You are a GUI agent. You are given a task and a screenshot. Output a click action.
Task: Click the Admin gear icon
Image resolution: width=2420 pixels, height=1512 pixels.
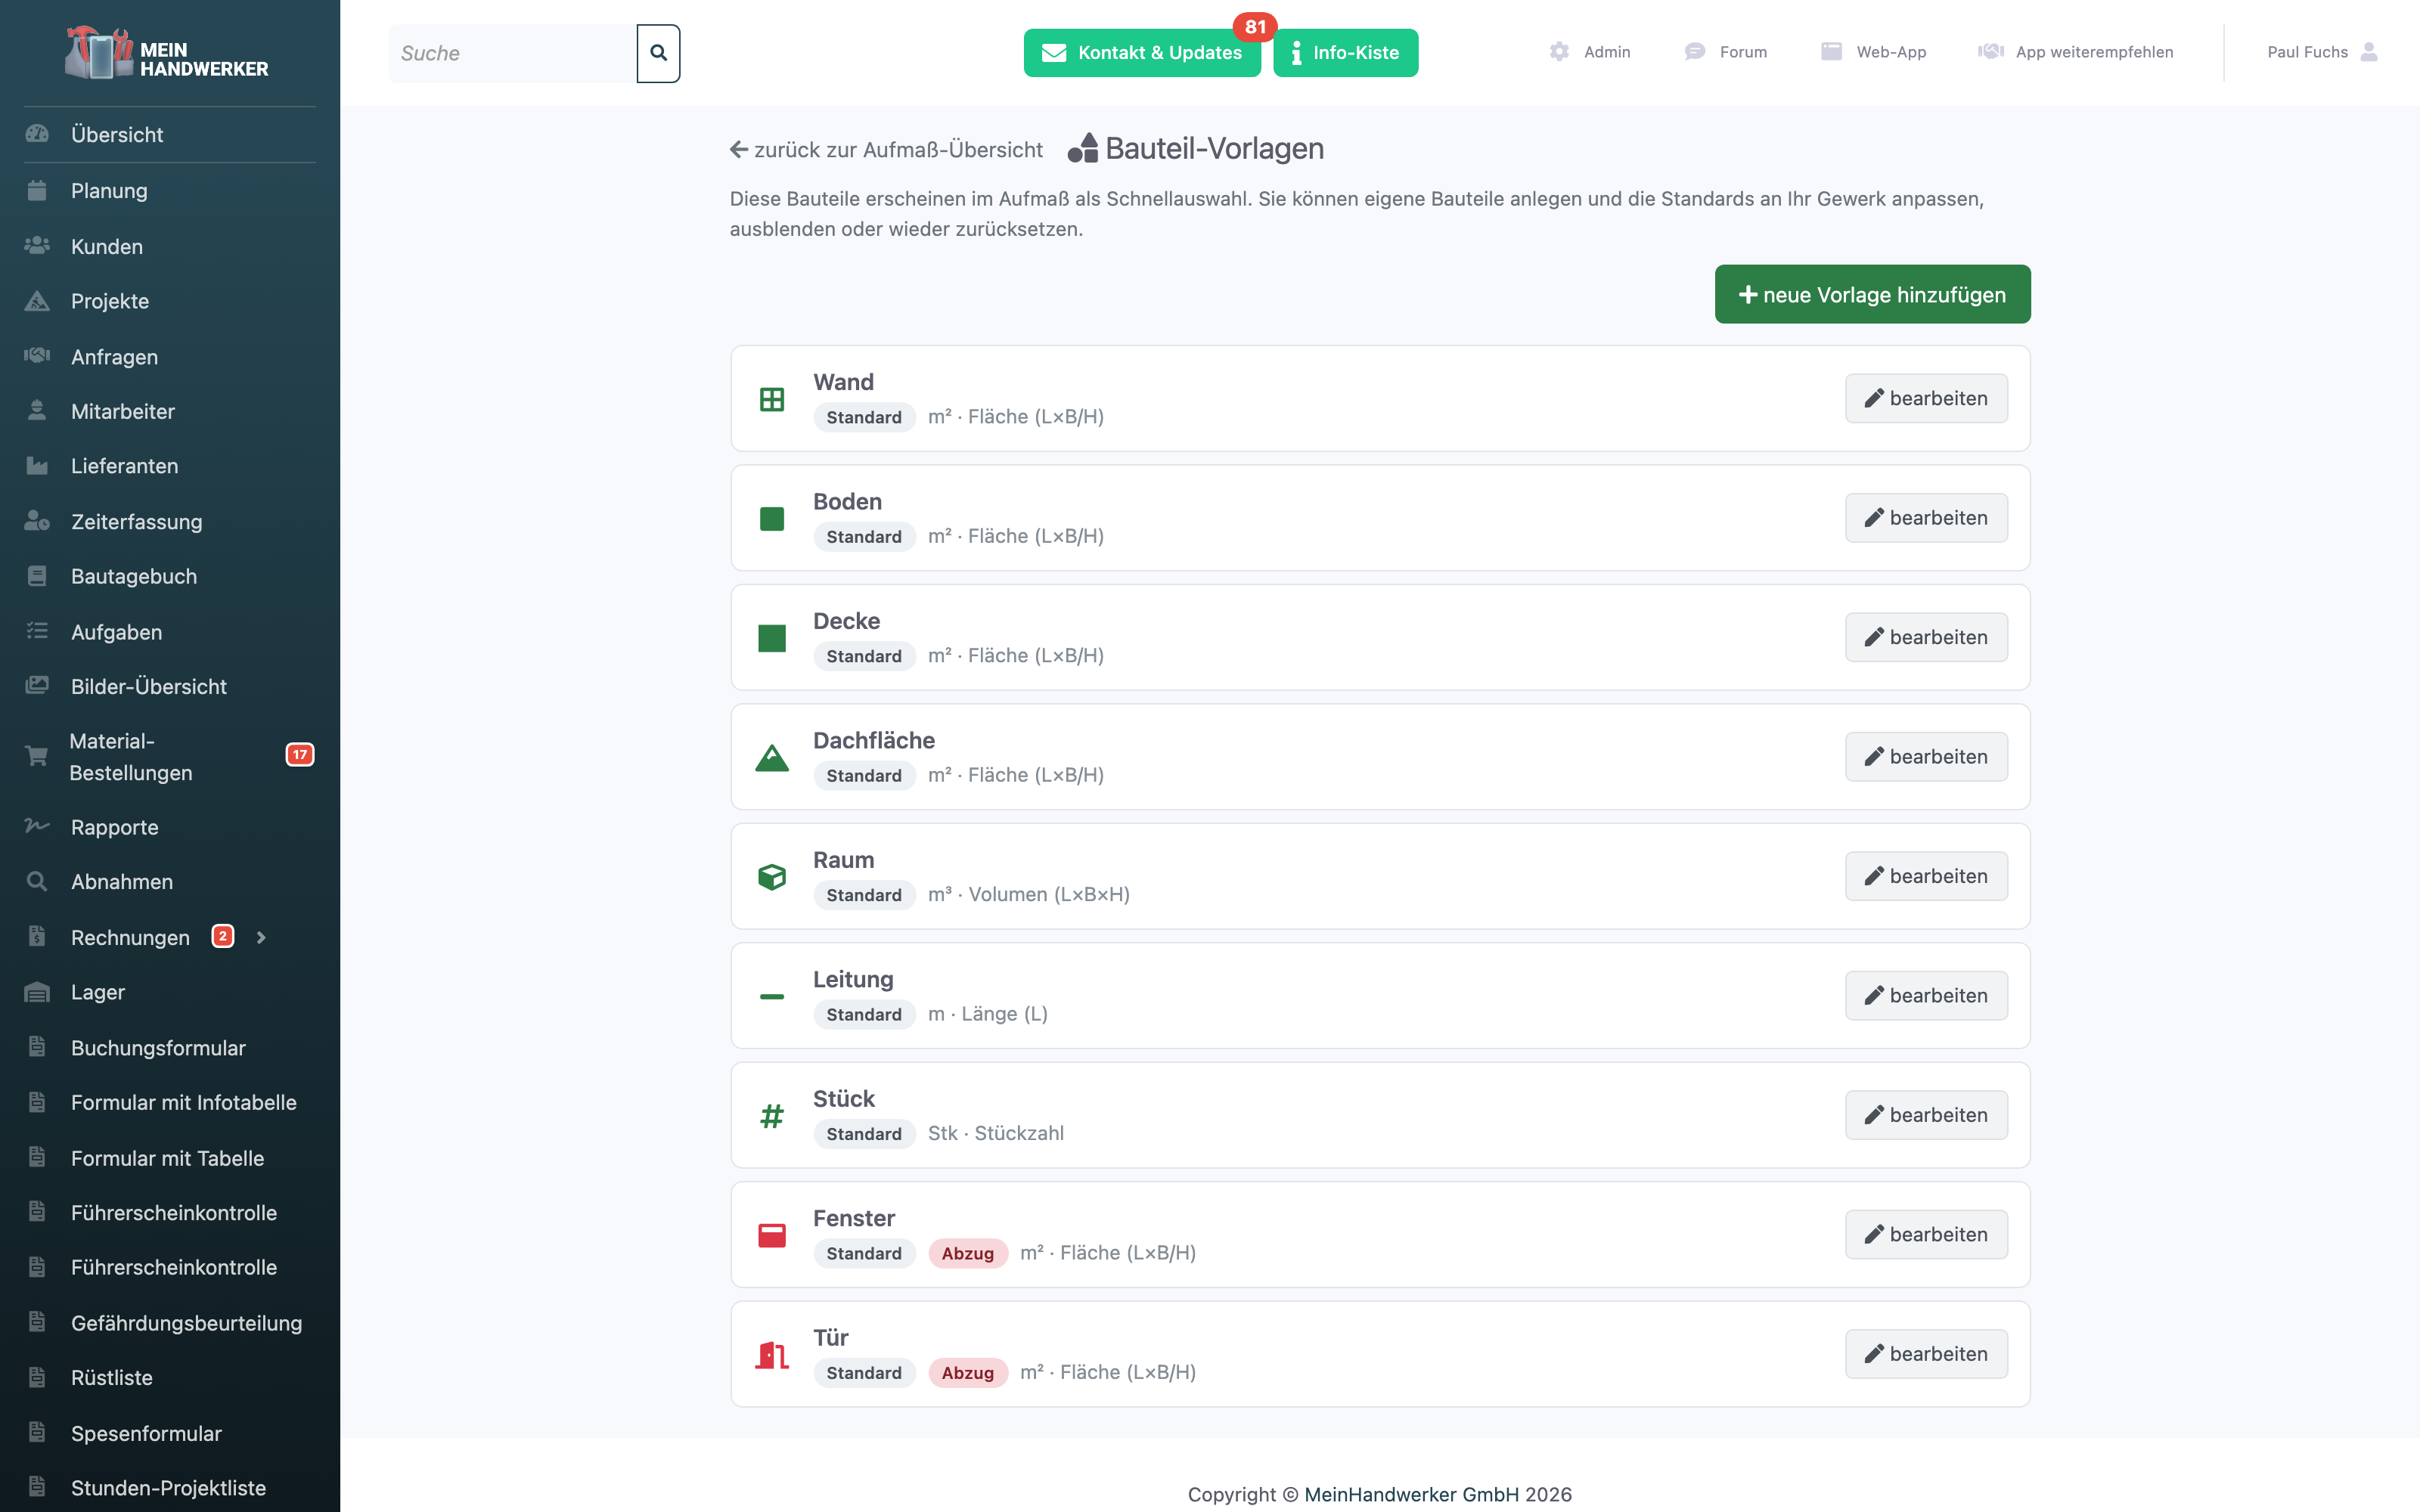click(x=1559, y=52)
